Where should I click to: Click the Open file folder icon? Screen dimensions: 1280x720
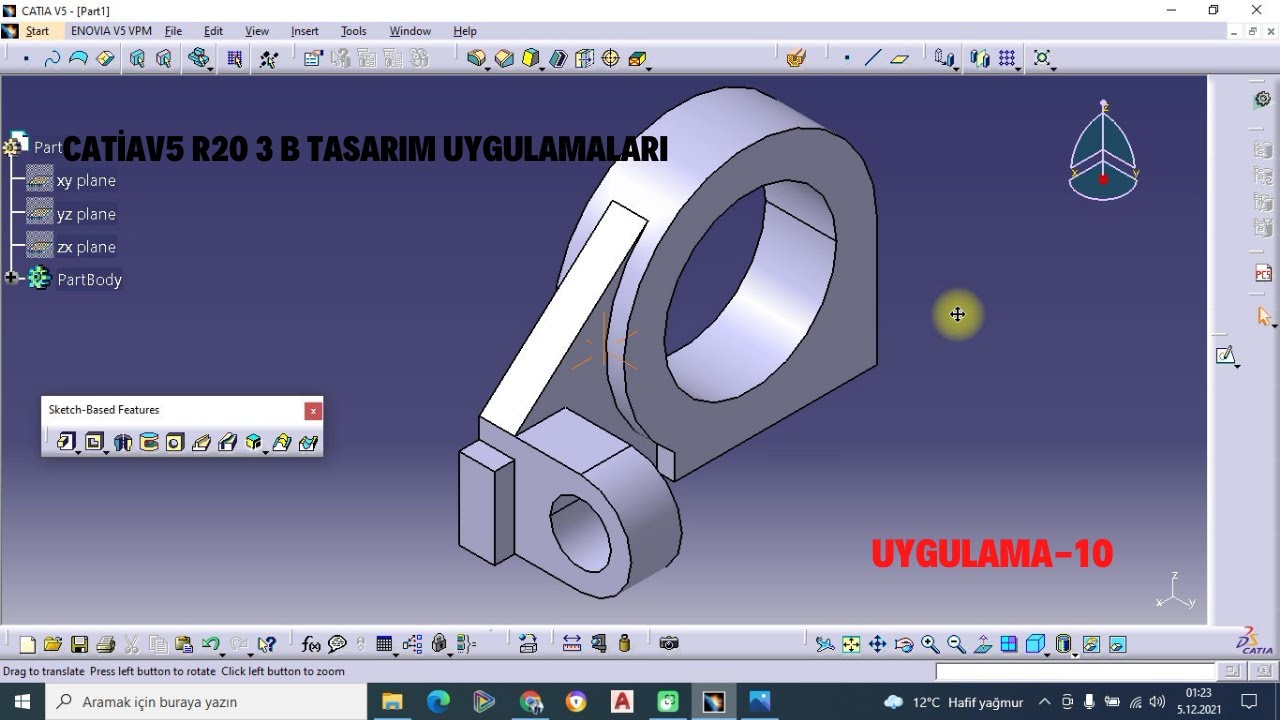[53, 644]
